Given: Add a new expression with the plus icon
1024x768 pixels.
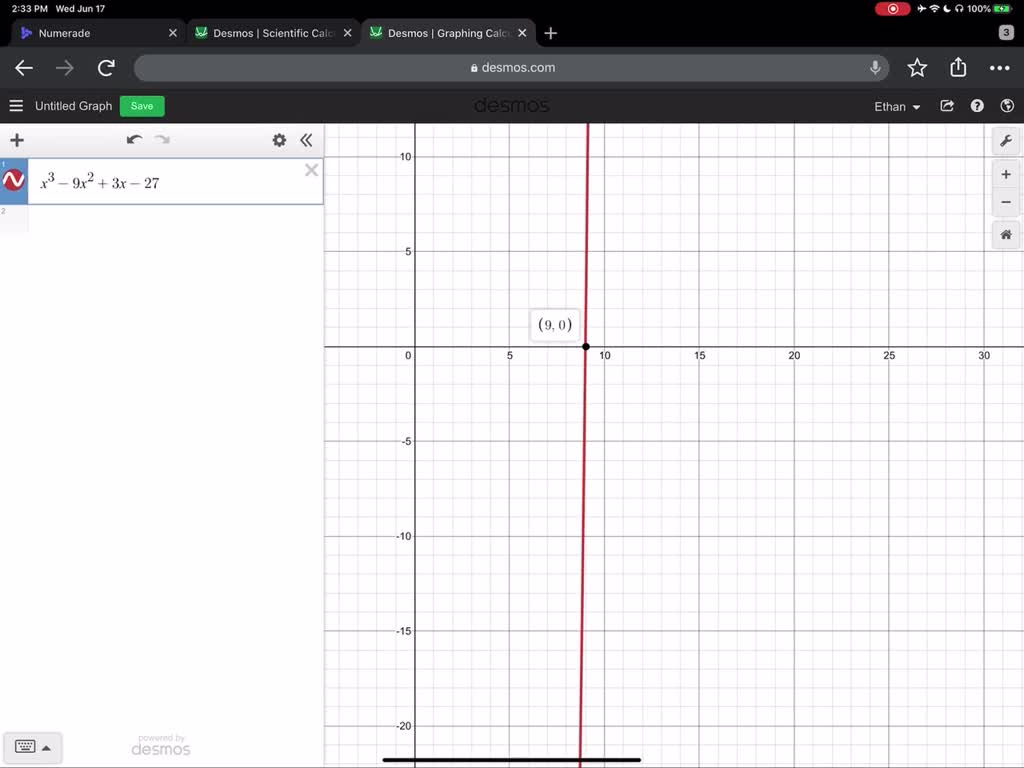Looking at the screenshot, I should coord(16,140).
